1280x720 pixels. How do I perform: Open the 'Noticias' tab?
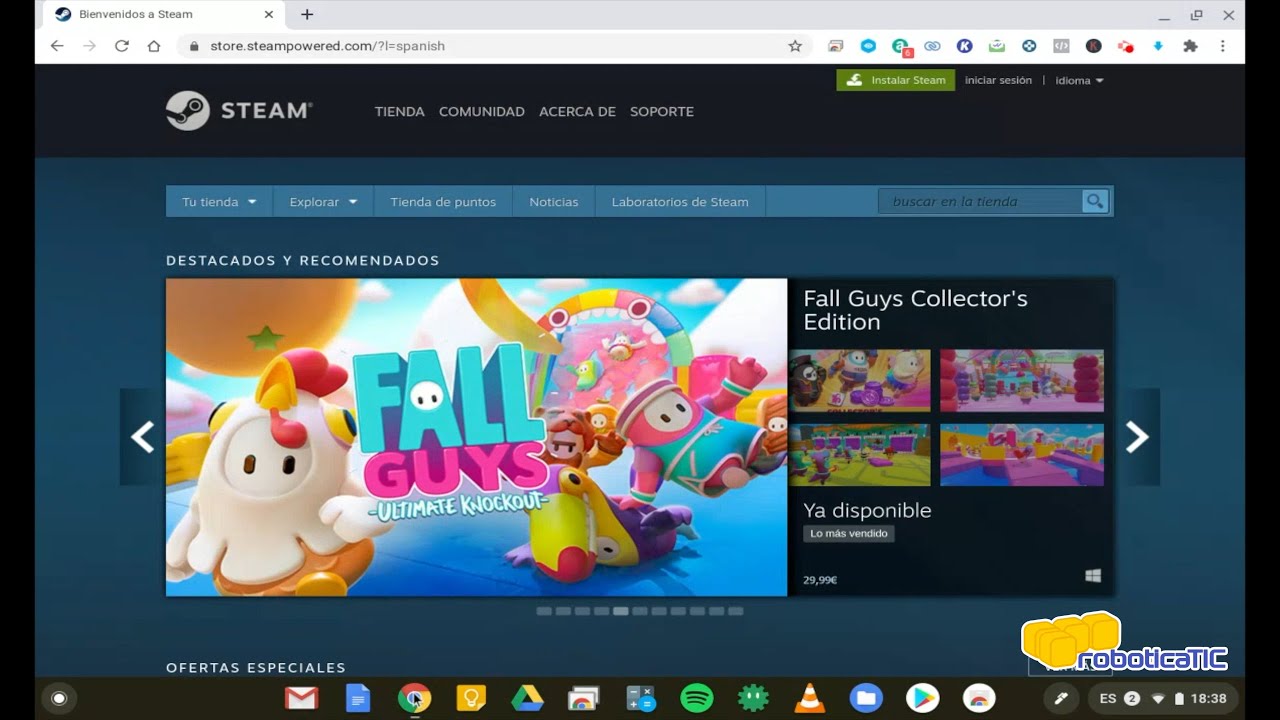click(554, 201)
